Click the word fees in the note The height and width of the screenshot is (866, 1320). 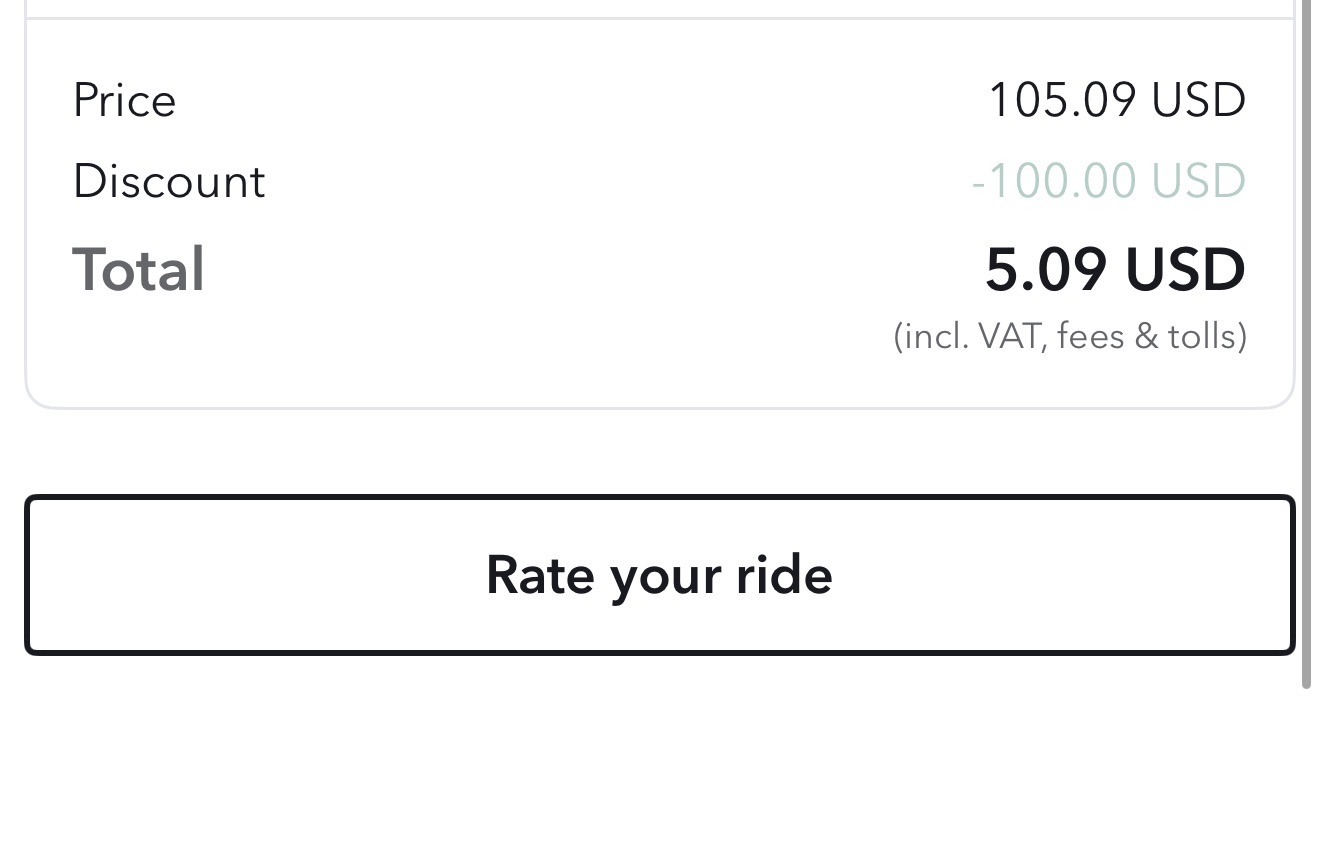1090,336
